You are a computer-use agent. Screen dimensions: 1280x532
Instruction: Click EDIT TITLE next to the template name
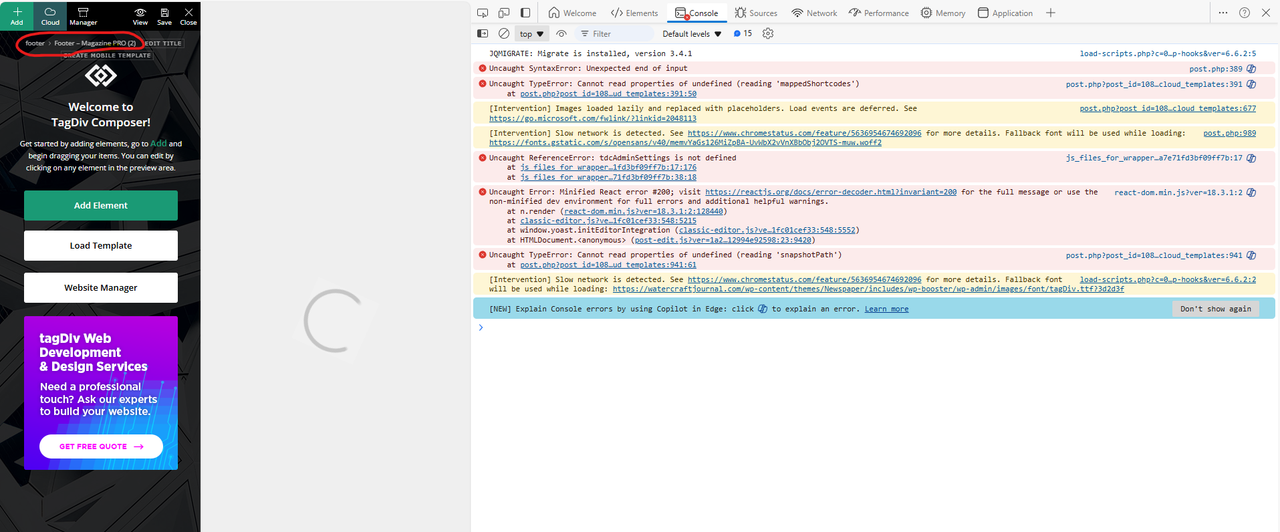click(x=164, y=44)
